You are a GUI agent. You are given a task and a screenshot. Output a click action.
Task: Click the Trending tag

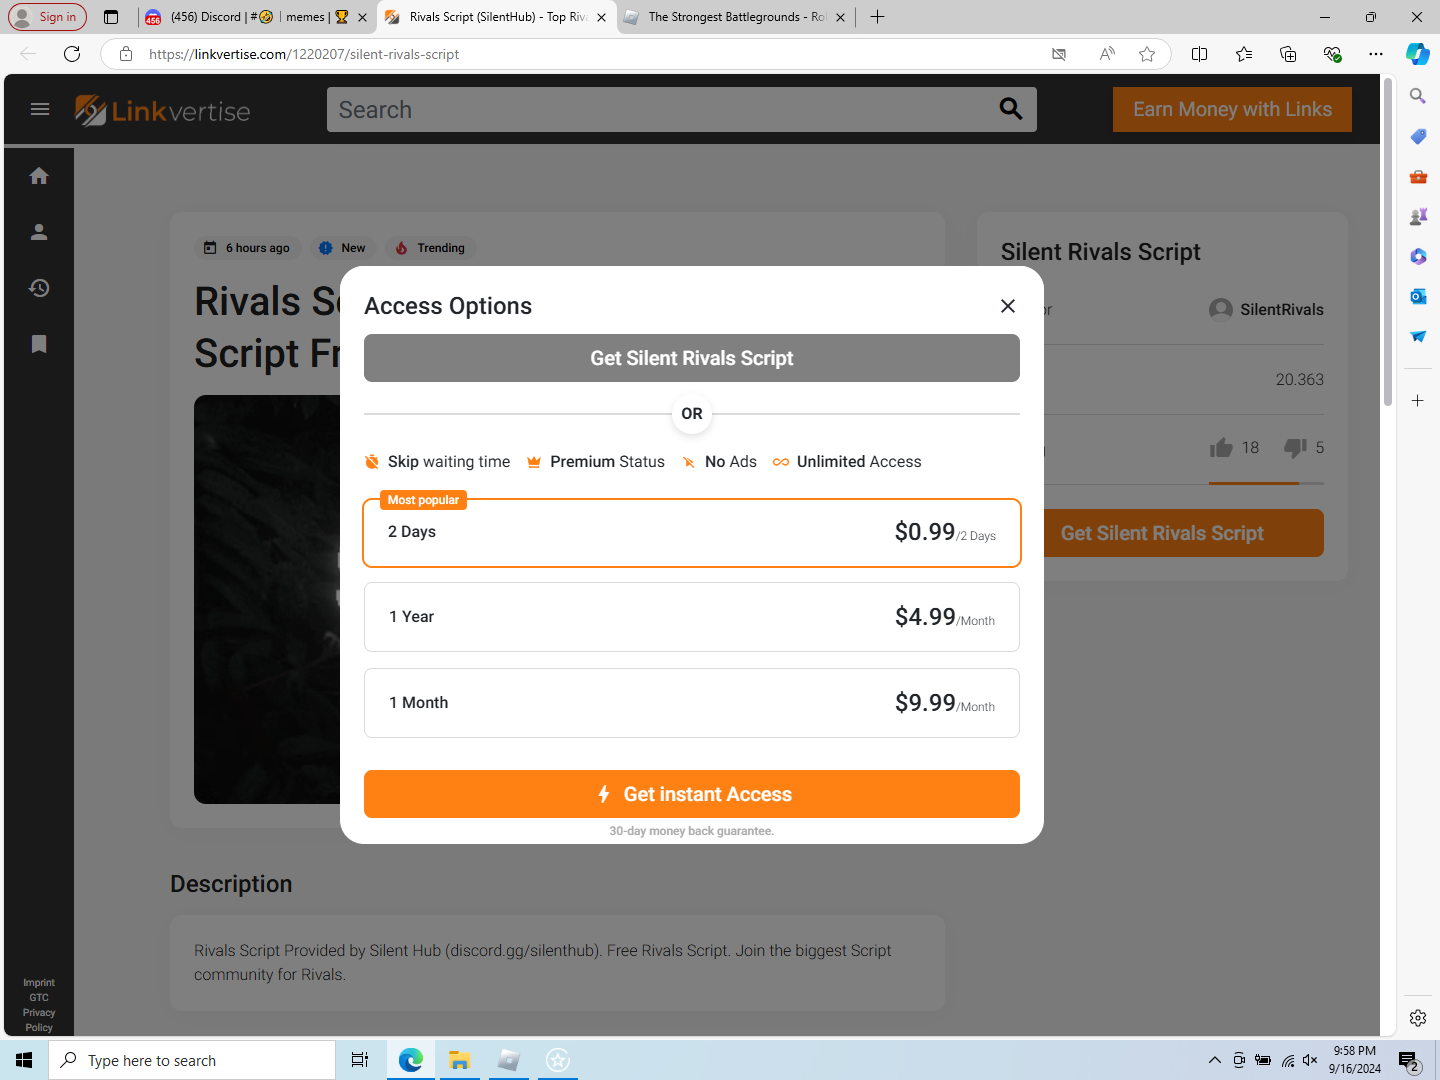(431, 248)
